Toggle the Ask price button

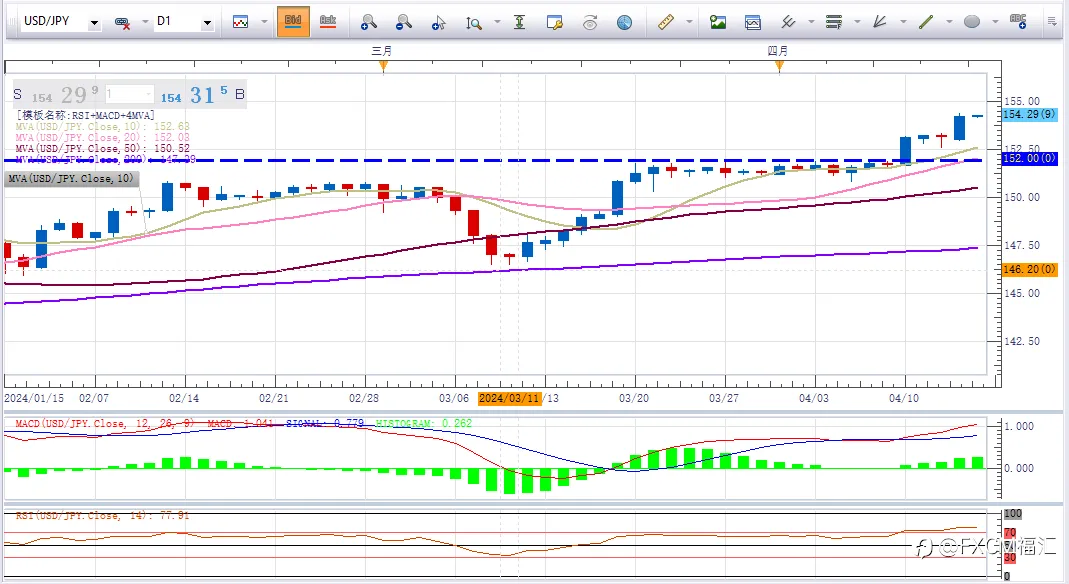click(328, 22)
